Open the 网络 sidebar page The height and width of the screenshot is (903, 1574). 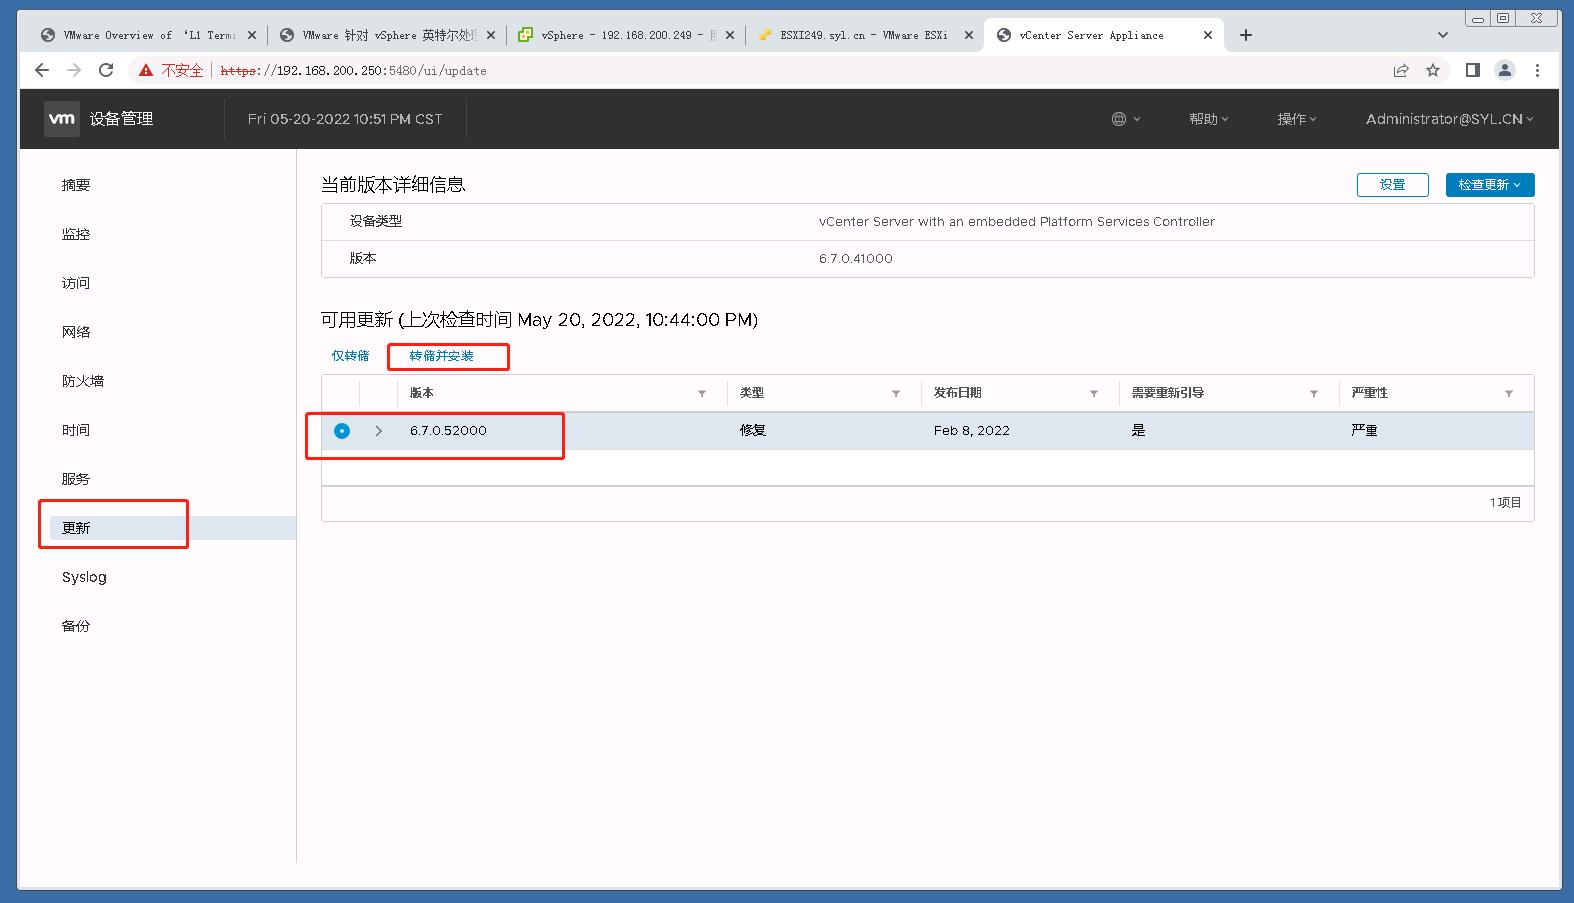[x=76, y=332]
